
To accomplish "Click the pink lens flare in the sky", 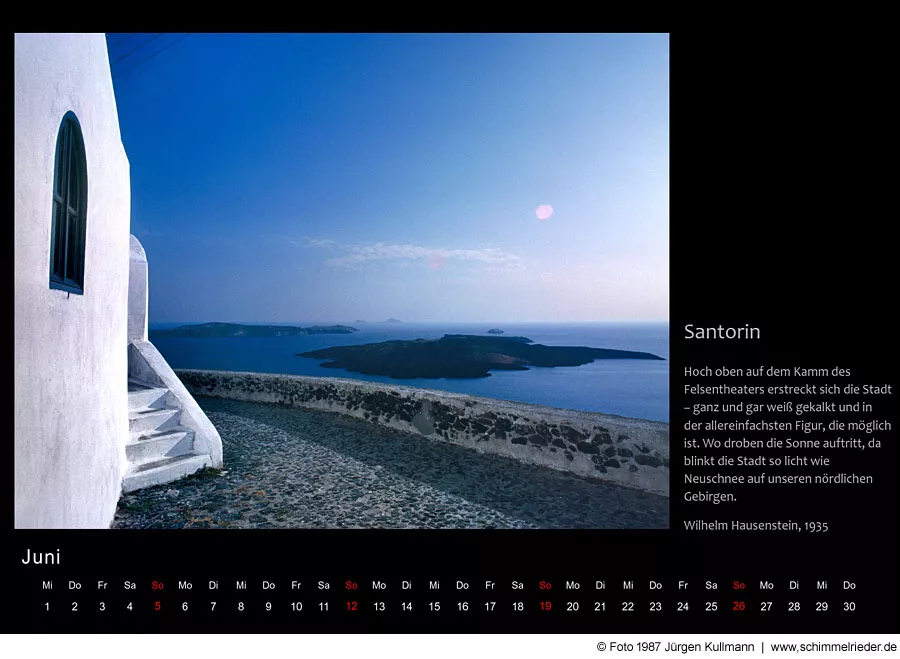I will pos(544,211).
